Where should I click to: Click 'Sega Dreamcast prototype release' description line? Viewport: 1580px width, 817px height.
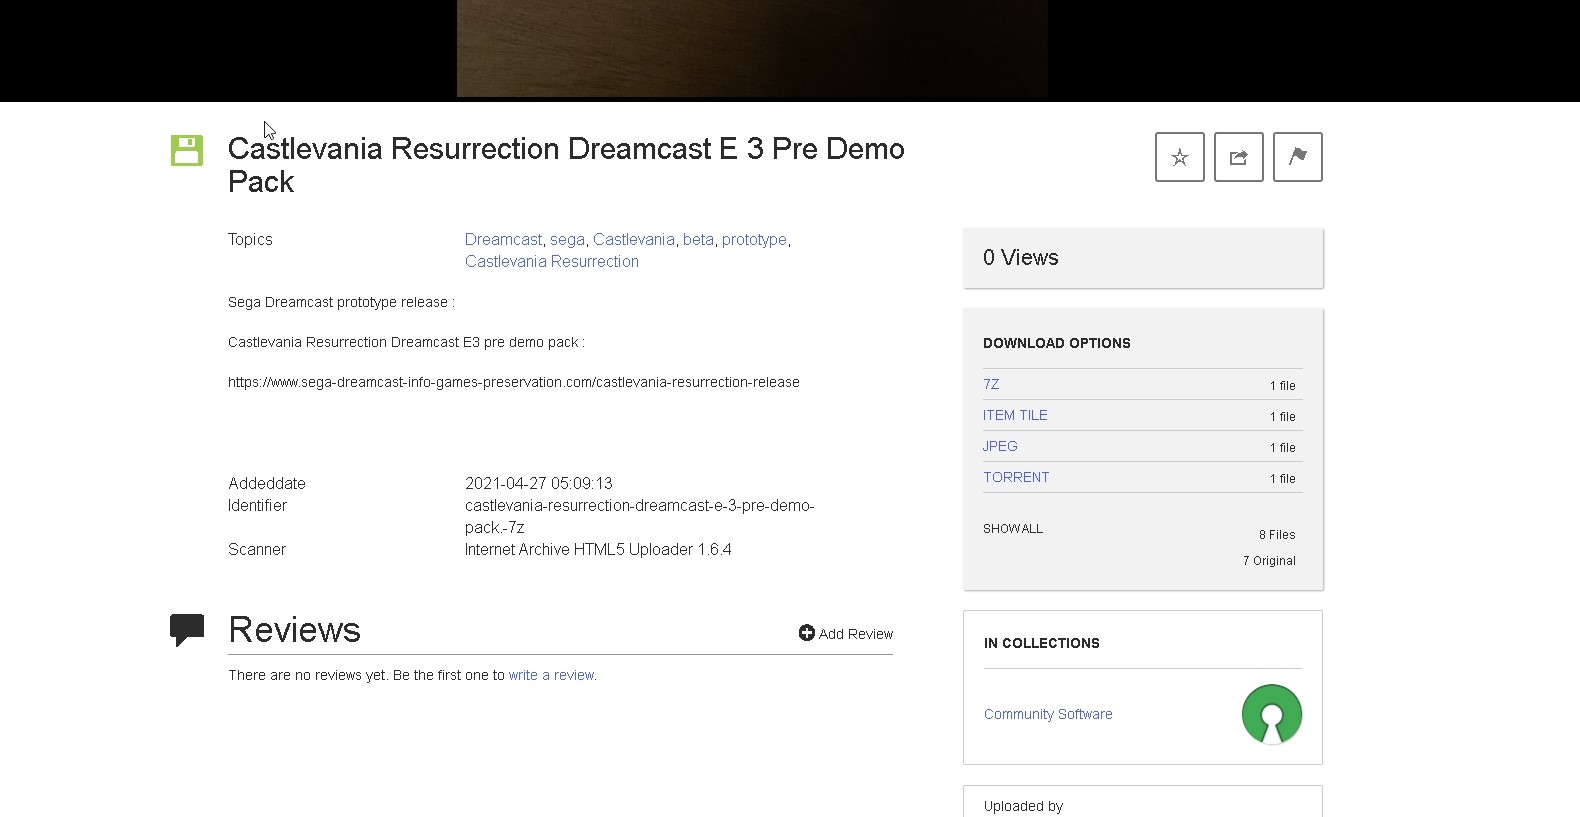pos(341,302)
